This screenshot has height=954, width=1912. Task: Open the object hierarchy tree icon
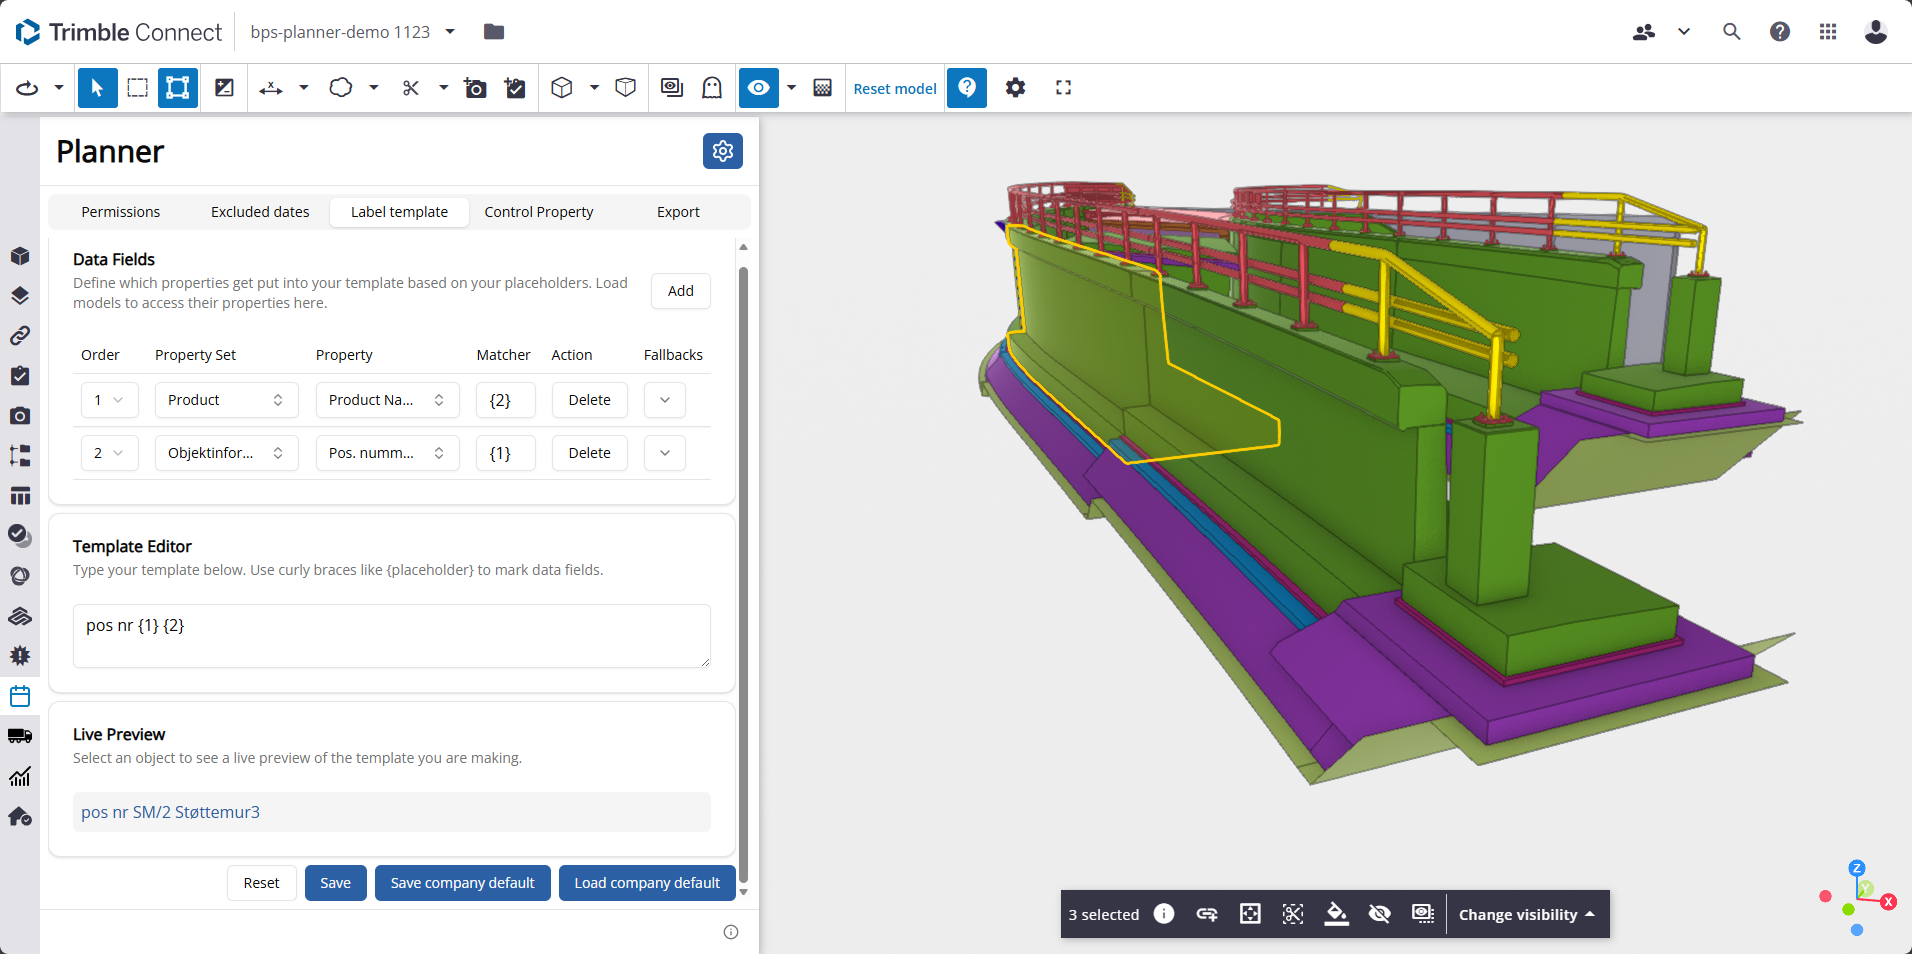(x=20, y=456)
